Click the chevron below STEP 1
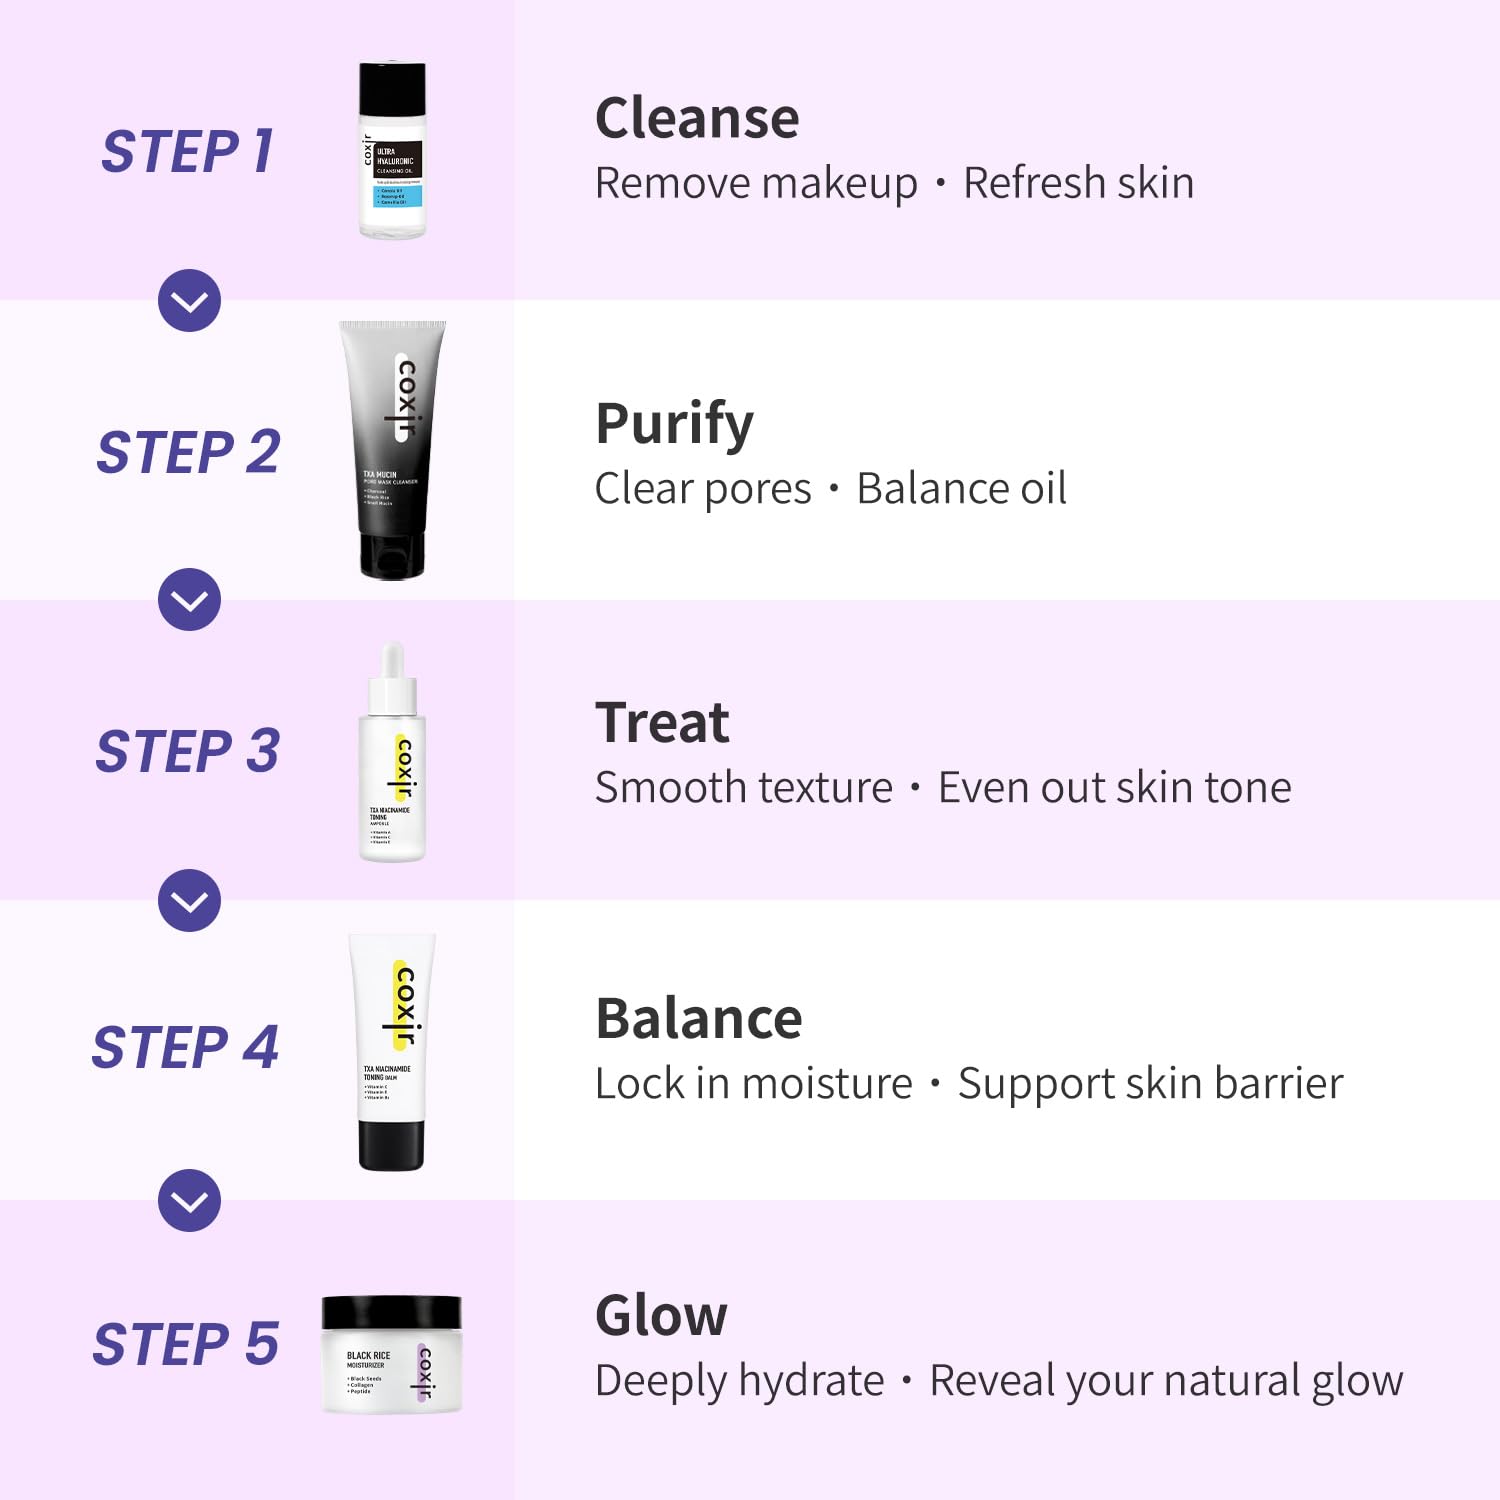This screenshot has width=1500, height=1500. 189,300
